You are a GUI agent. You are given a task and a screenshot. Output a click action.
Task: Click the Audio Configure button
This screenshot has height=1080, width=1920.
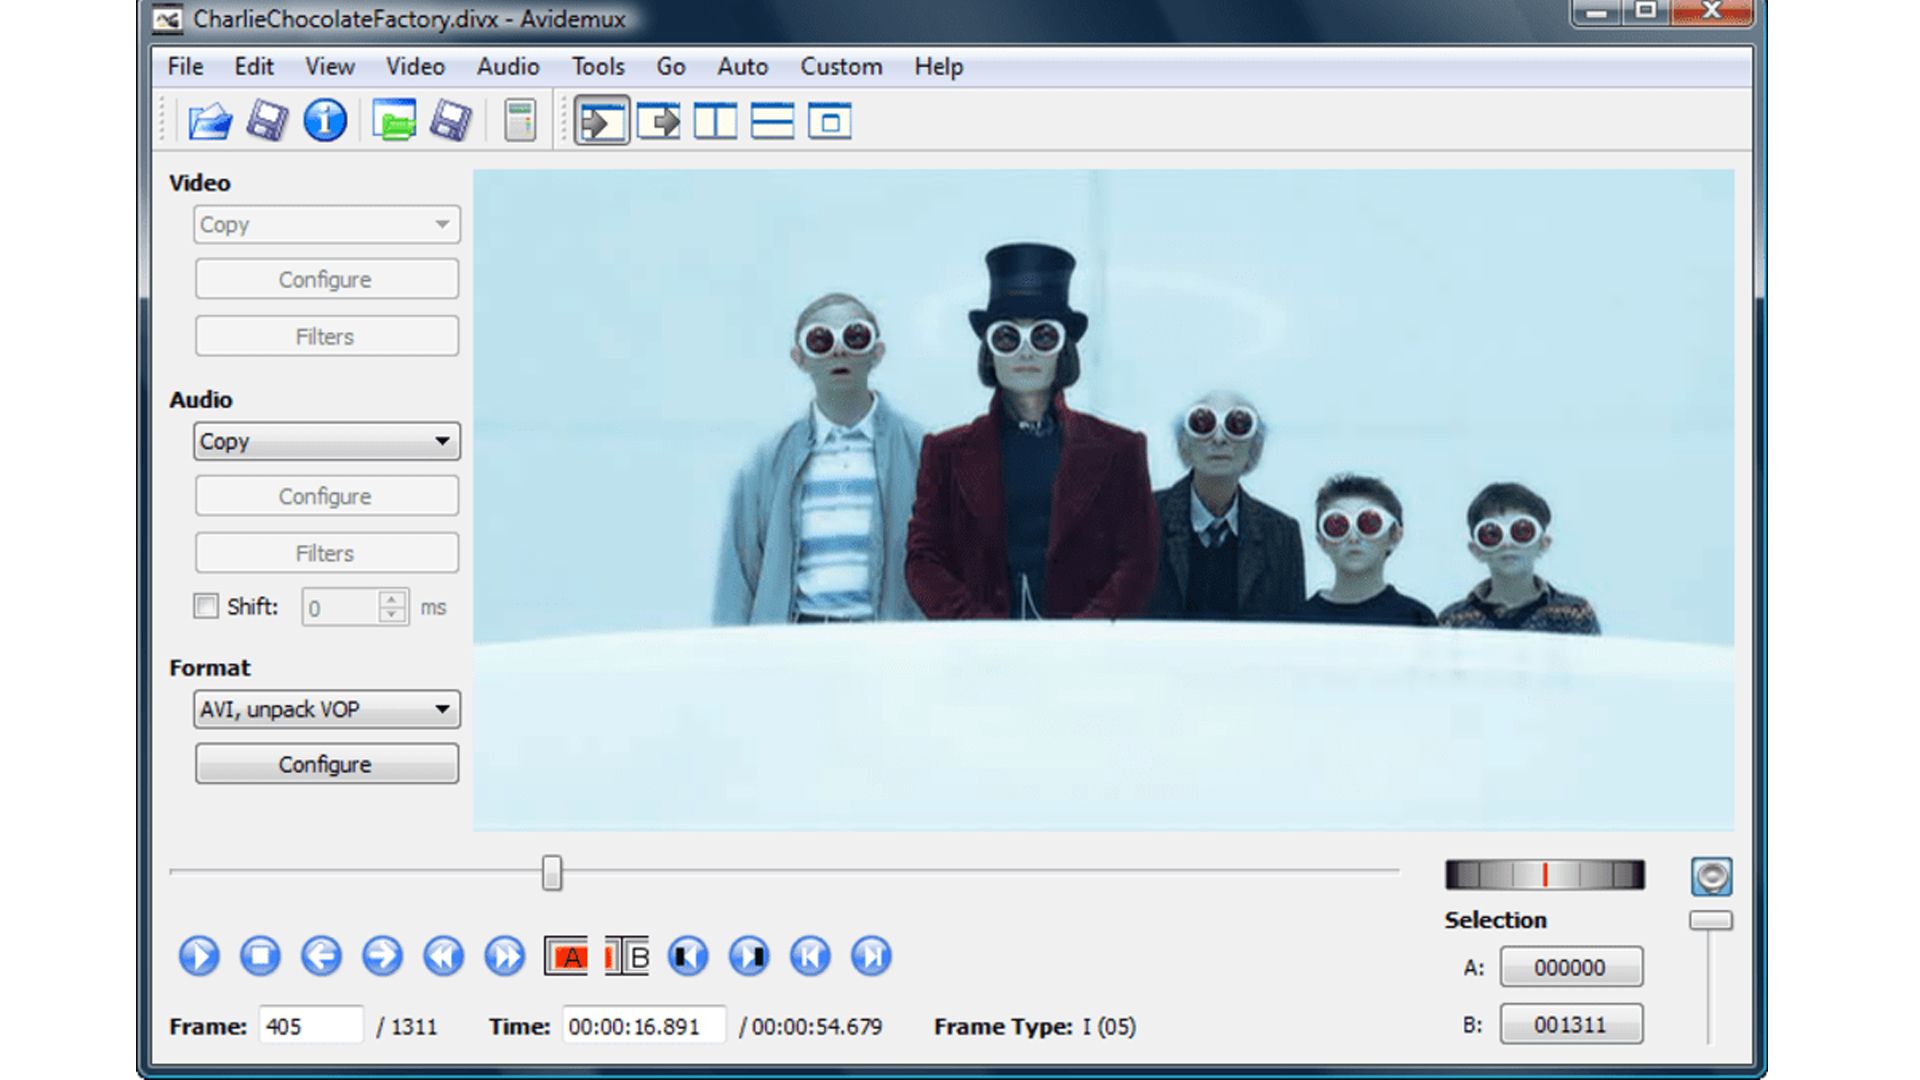(323, 497)
